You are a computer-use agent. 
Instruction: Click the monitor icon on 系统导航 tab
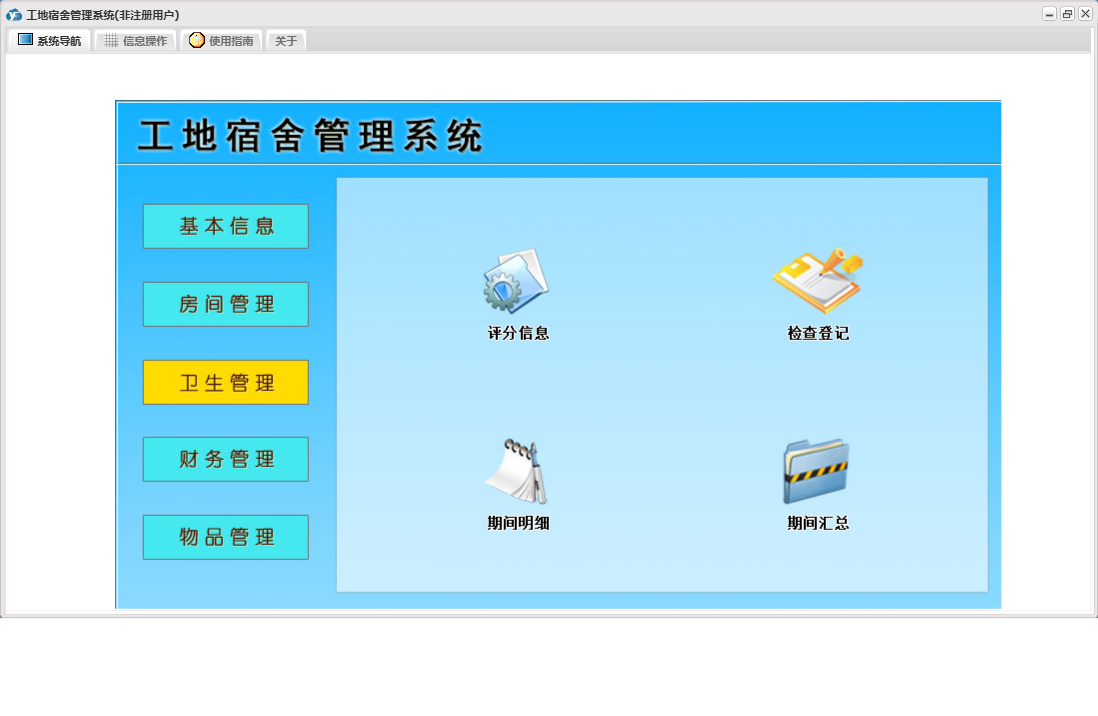click(25, 40)
